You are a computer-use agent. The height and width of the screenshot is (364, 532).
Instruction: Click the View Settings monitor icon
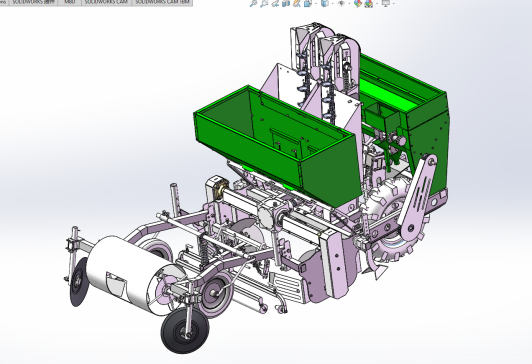coord(386,3)
